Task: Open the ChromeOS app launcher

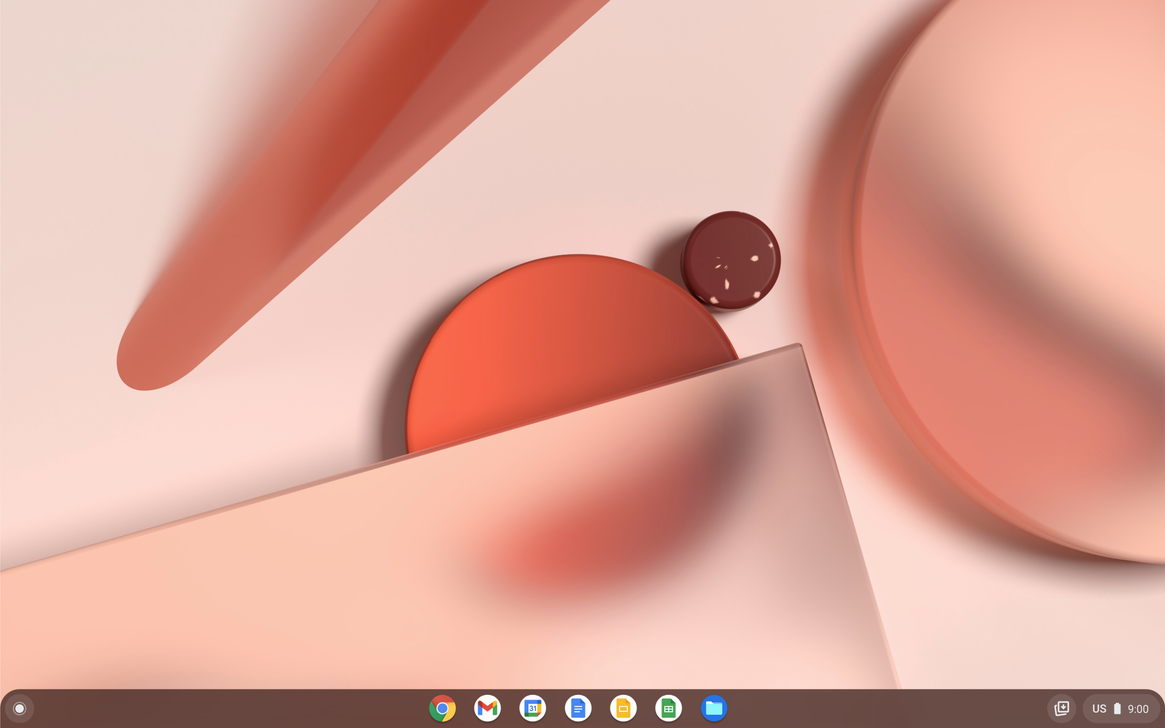Action: coord(19,708)
